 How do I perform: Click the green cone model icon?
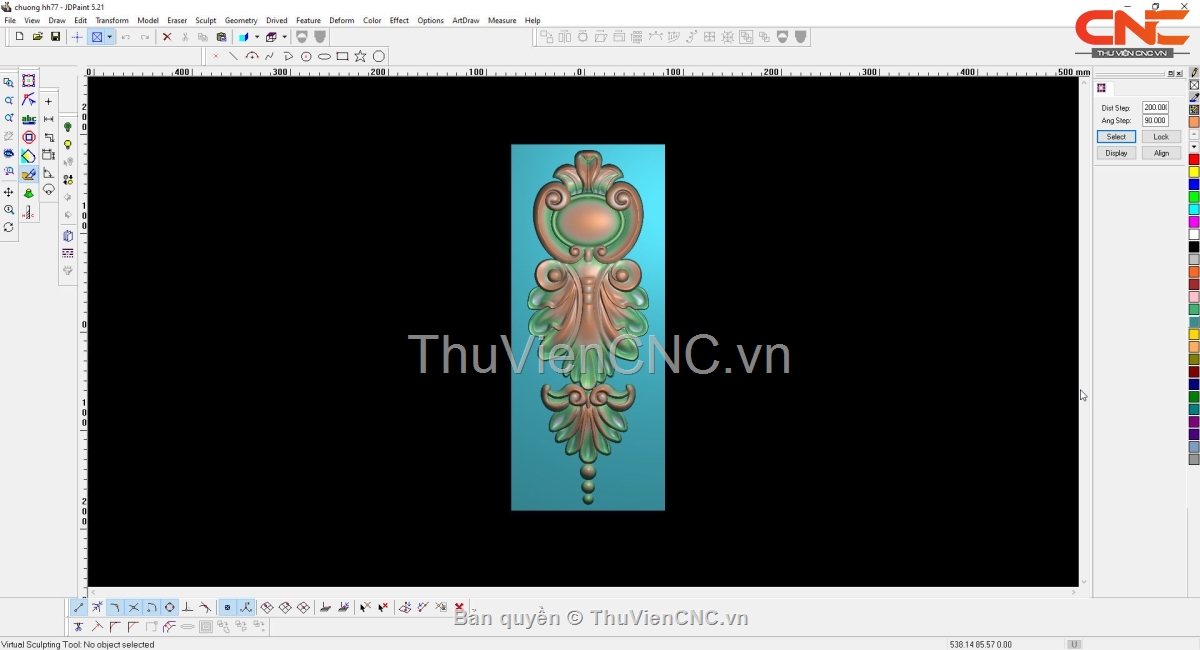28,193
